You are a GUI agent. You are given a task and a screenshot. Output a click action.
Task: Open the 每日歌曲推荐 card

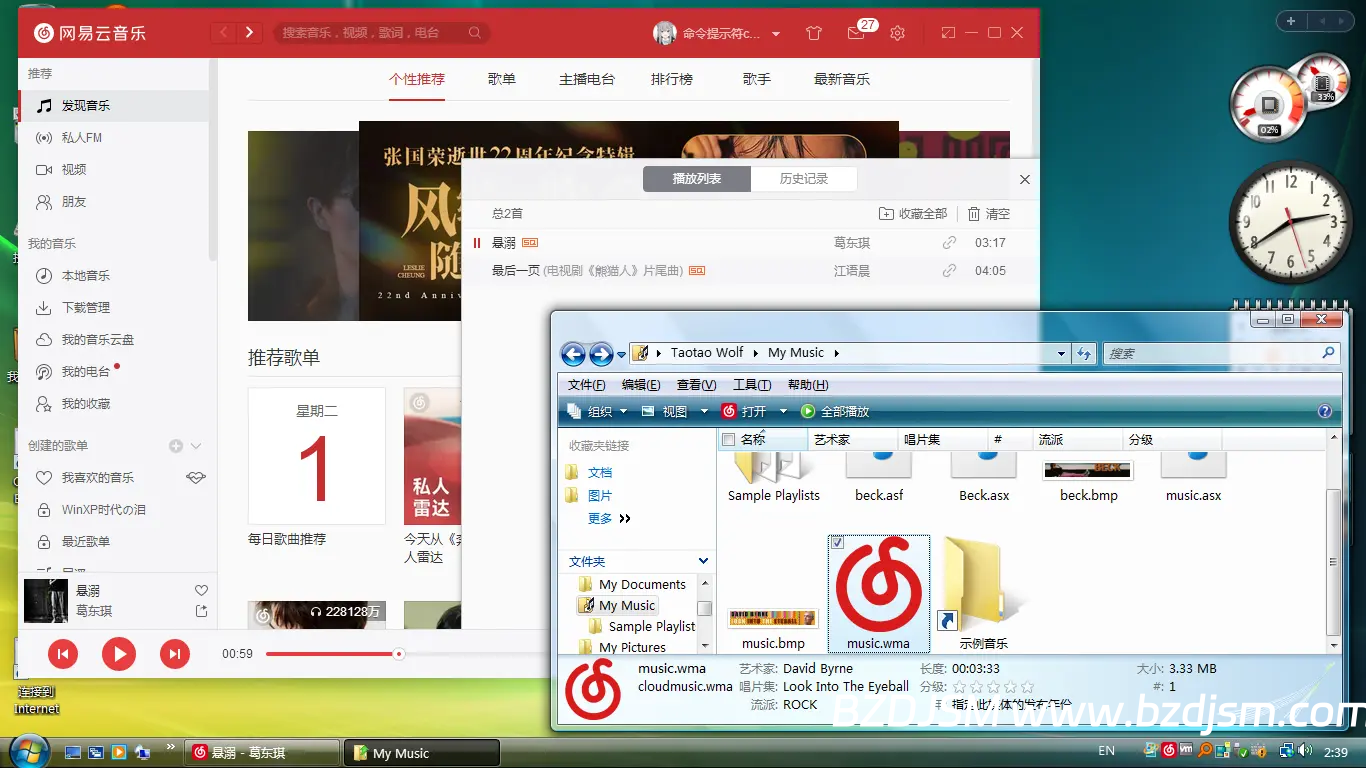(317, 456)
